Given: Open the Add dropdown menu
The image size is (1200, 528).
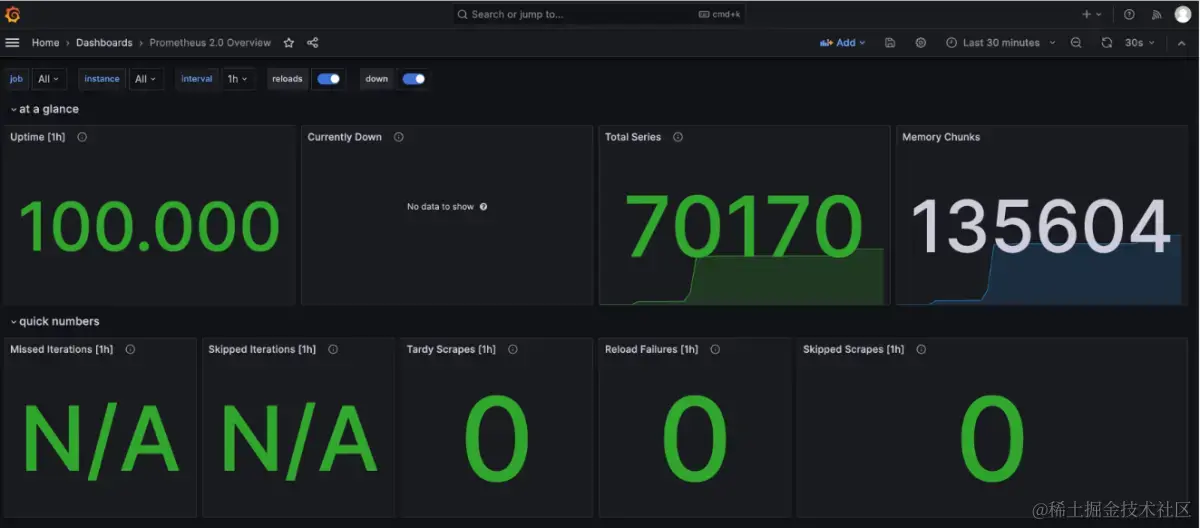Looking at the screenshot, I should pos(843,43).
